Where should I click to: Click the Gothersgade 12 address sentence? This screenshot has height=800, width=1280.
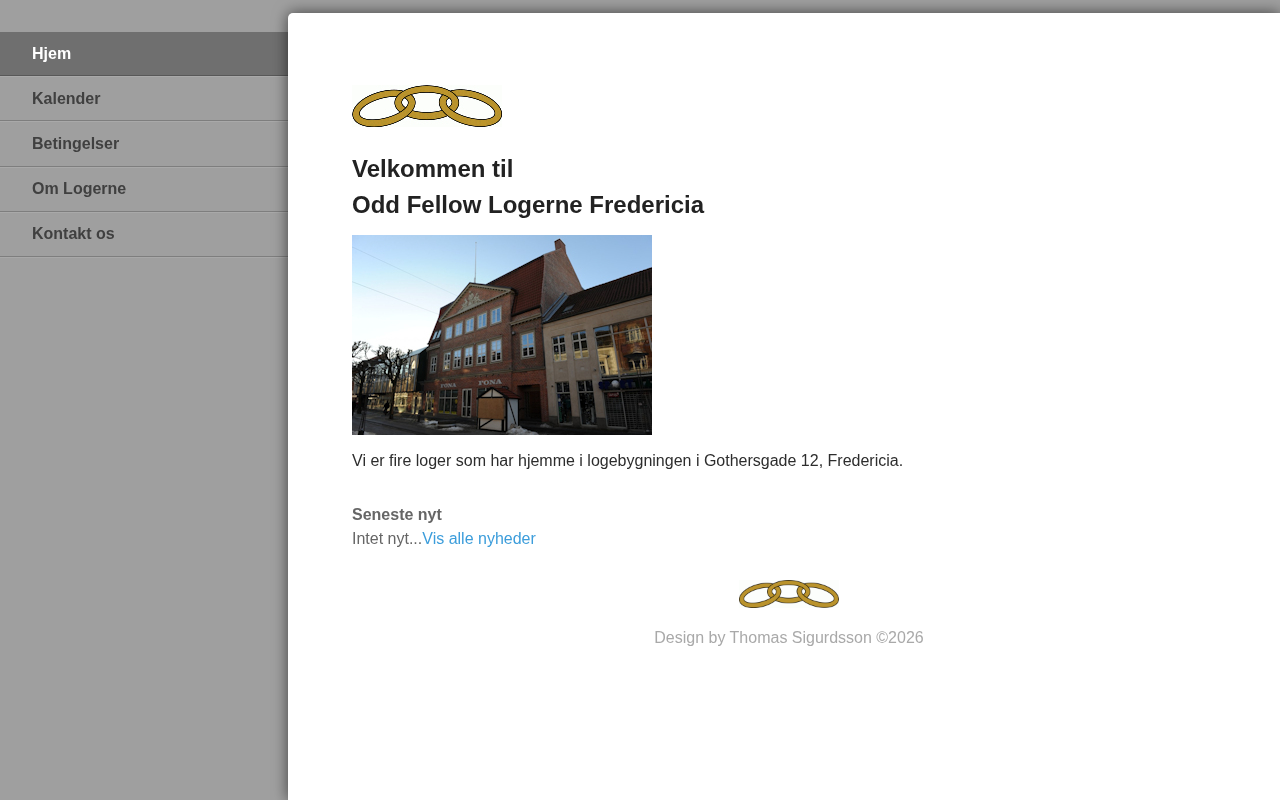point(627,461)
